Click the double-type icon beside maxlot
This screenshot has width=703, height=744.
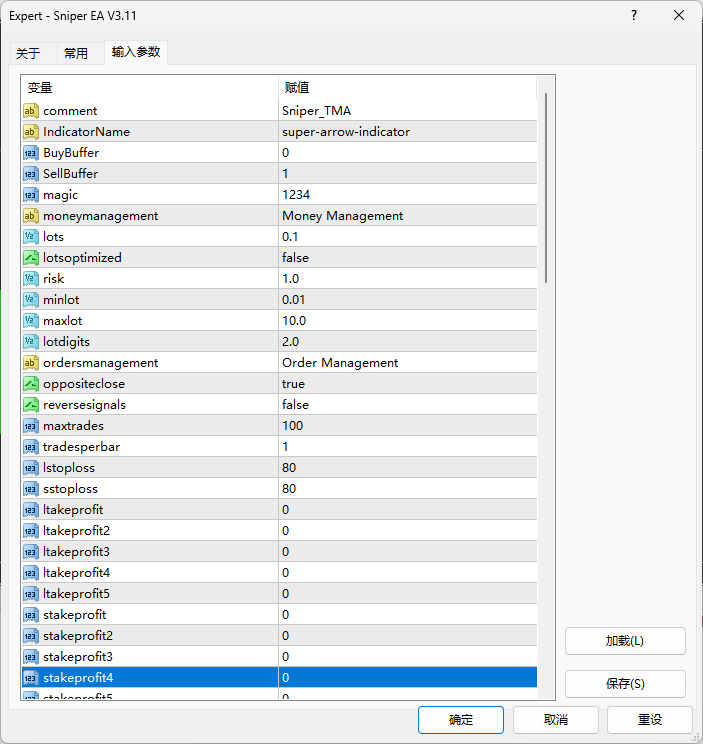tap(31, 321)
